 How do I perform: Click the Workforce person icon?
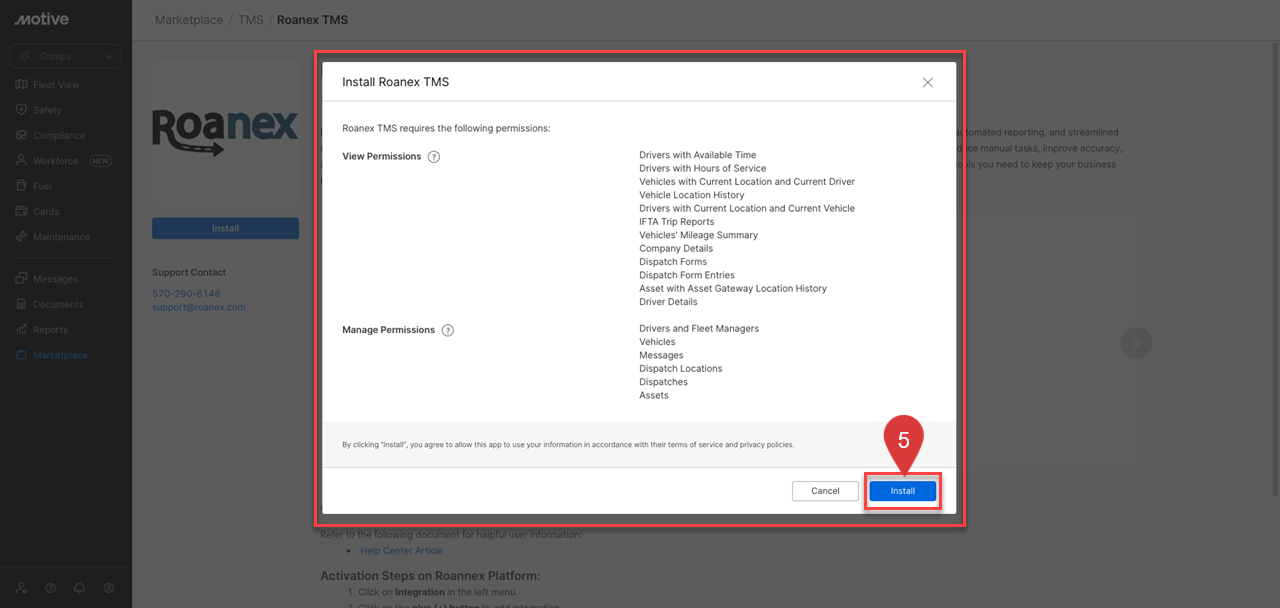(22, 161)
